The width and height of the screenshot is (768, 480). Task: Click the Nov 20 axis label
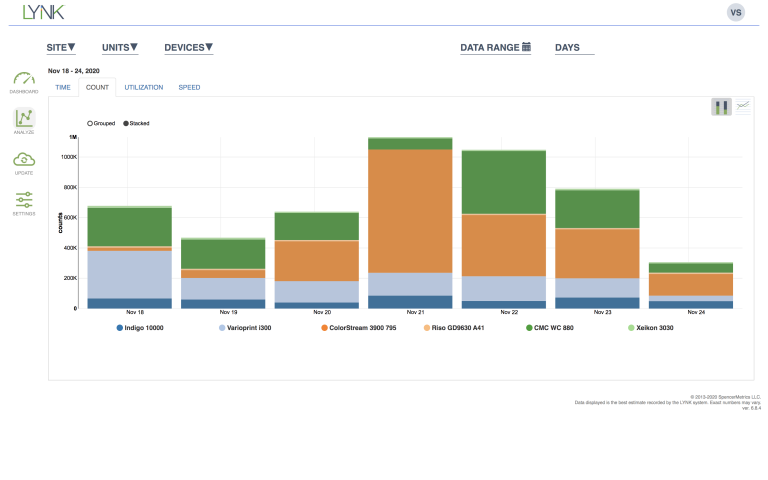coord(322,312)
